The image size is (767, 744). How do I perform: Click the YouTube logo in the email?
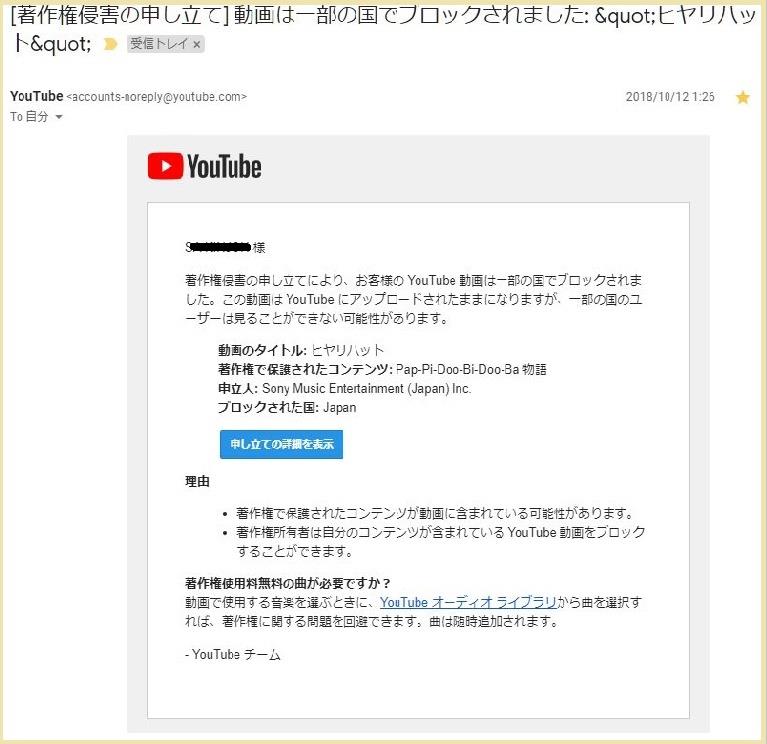click(204, 166)
